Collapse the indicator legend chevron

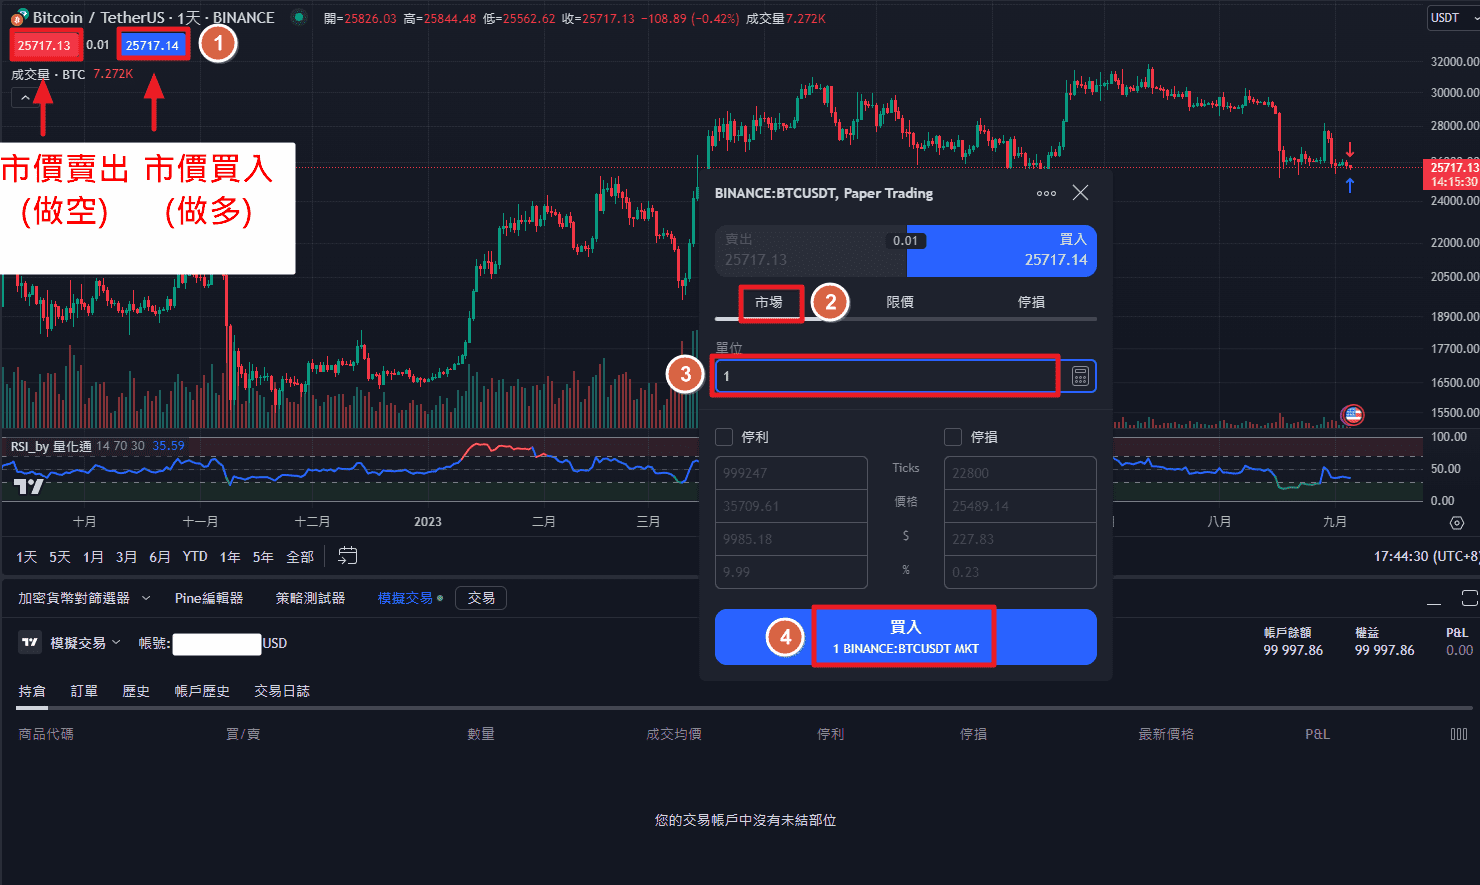tap(25, 98)
